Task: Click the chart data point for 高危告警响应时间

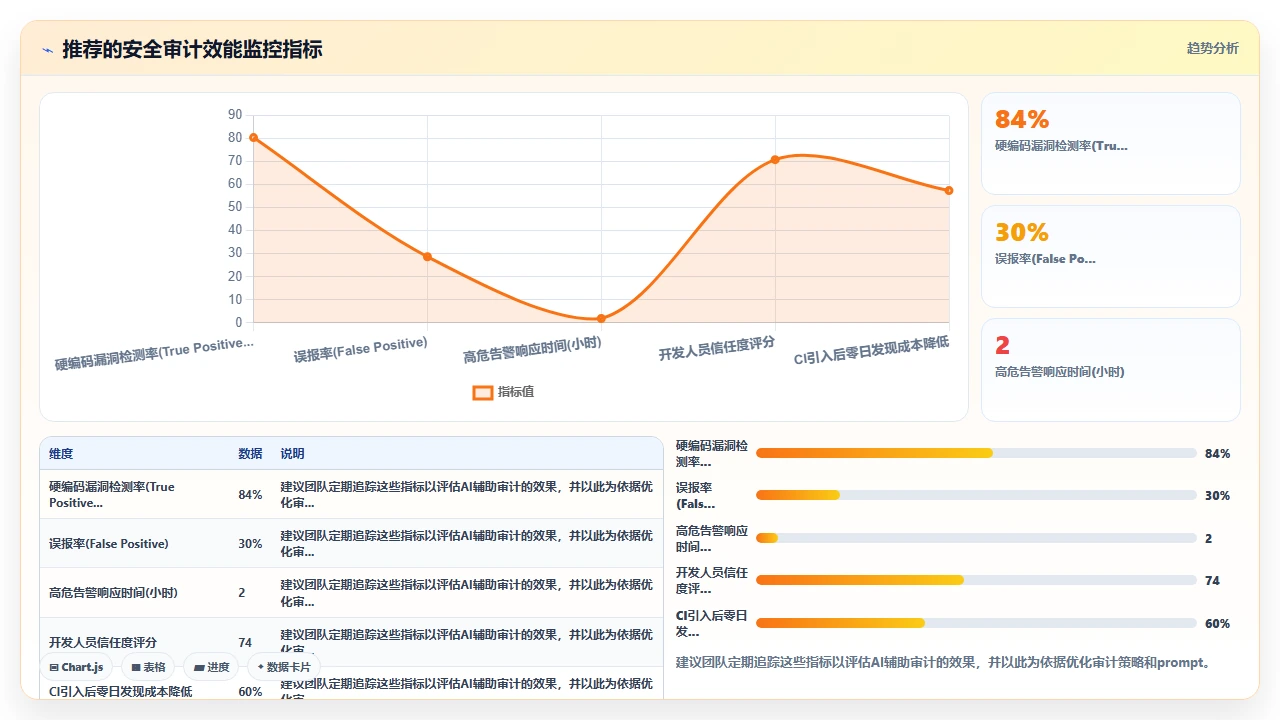Action: point(601,318)
